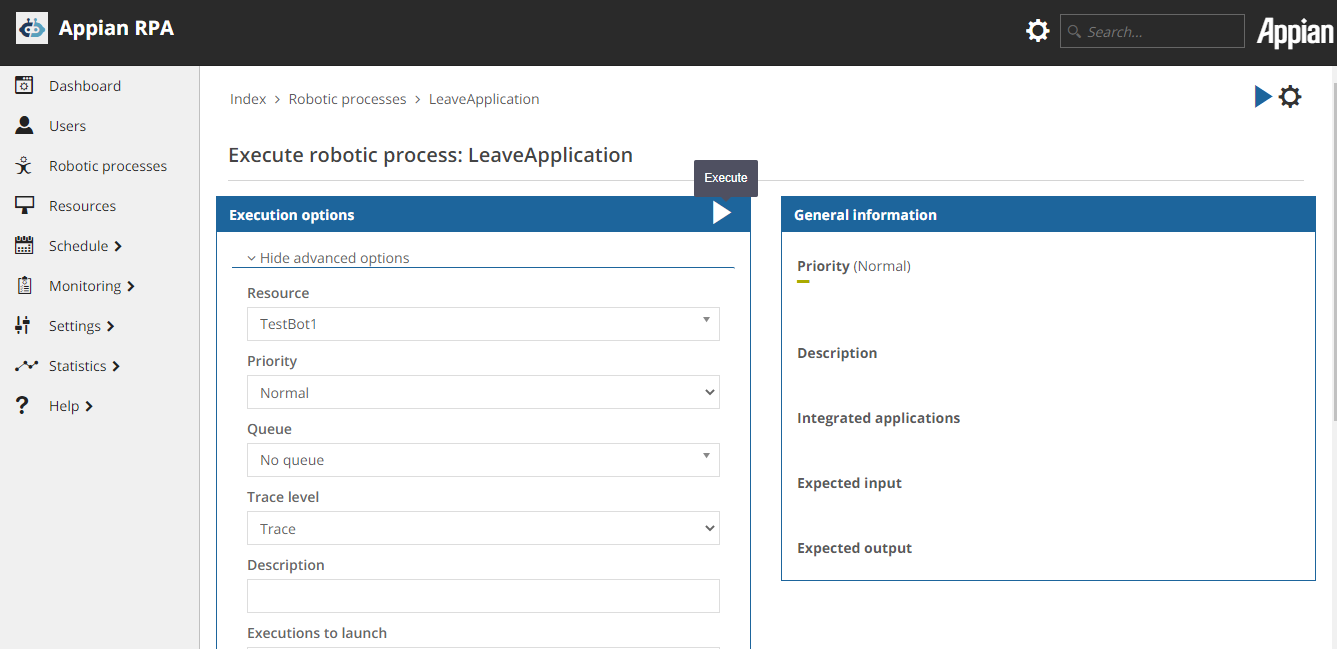Screen dimensions: 1337x649
Task: Click the gear icon next to search
Action: pos(1038,31)
